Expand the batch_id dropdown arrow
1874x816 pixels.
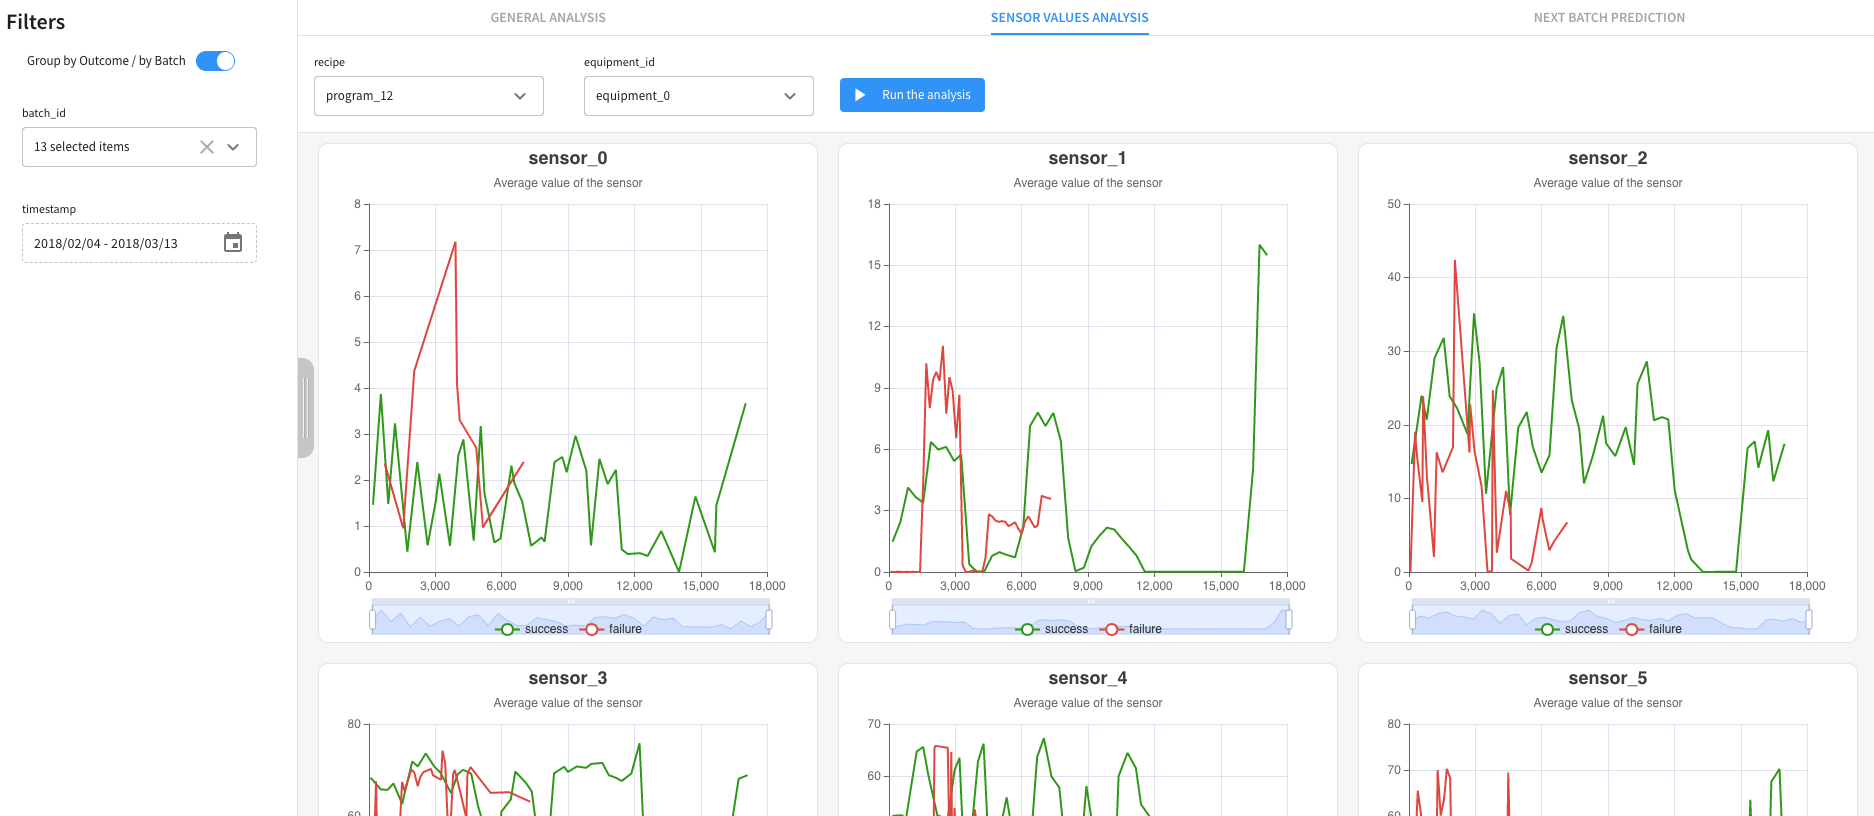[233, 147]
